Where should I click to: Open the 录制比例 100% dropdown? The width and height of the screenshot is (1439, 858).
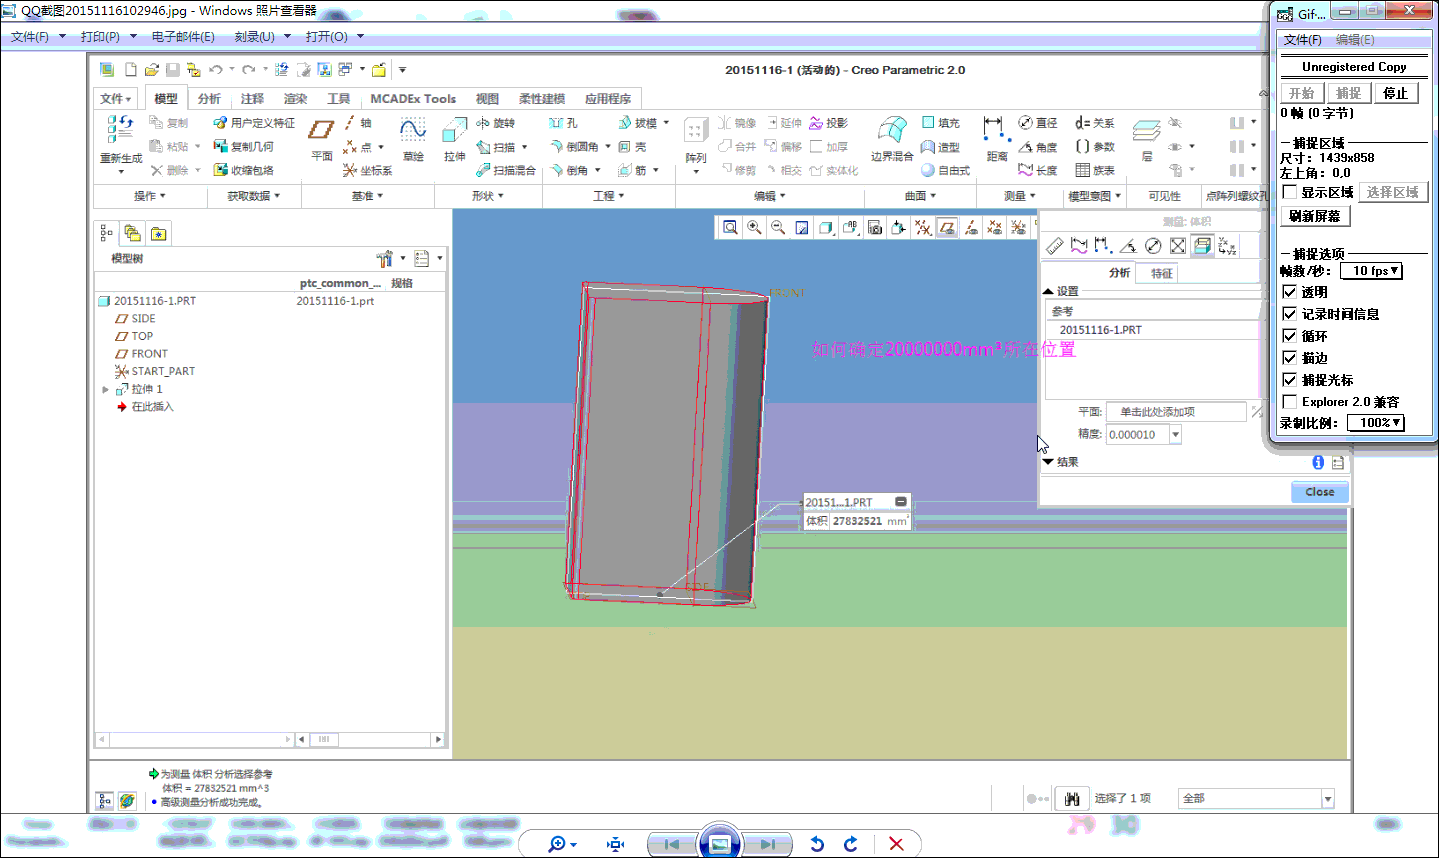pos(1376,423)
